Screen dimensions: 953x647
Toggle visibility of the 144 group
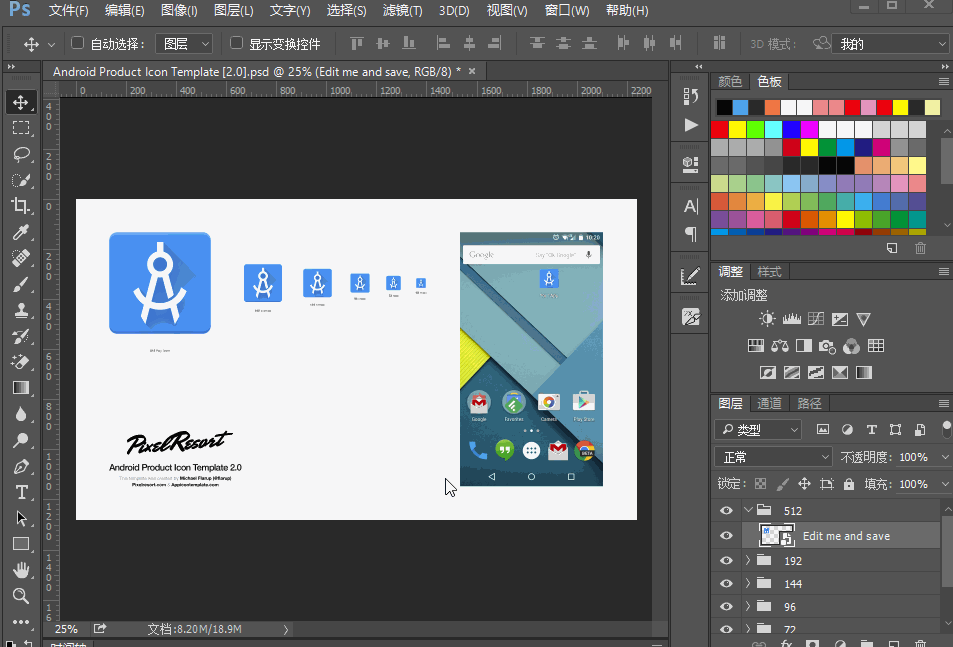(726, 583)
